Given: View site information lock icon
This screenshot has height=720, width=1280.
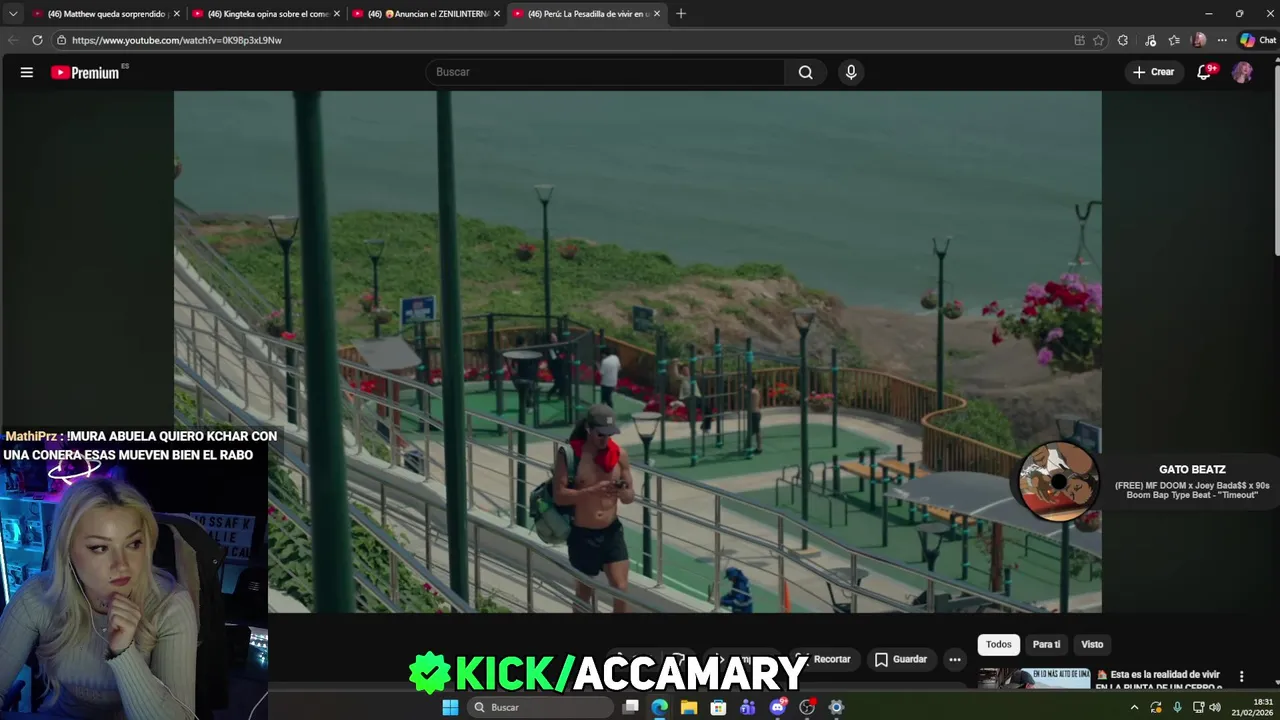Looking at the screenshot, I should click(61, 40).
